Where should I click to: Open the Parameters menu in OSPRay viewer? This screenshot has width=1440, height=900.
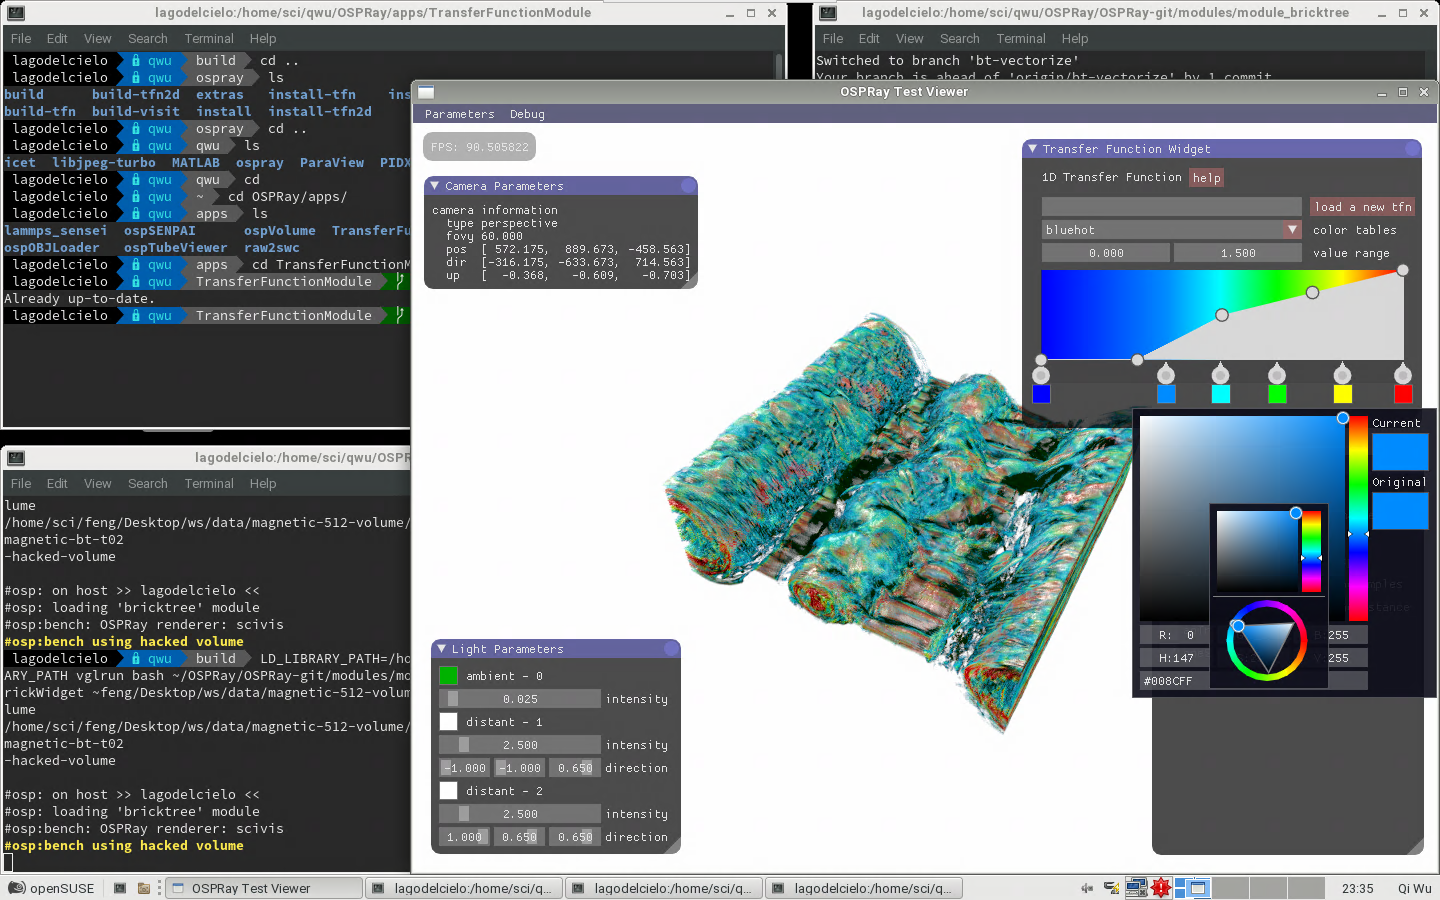point(460,115)
